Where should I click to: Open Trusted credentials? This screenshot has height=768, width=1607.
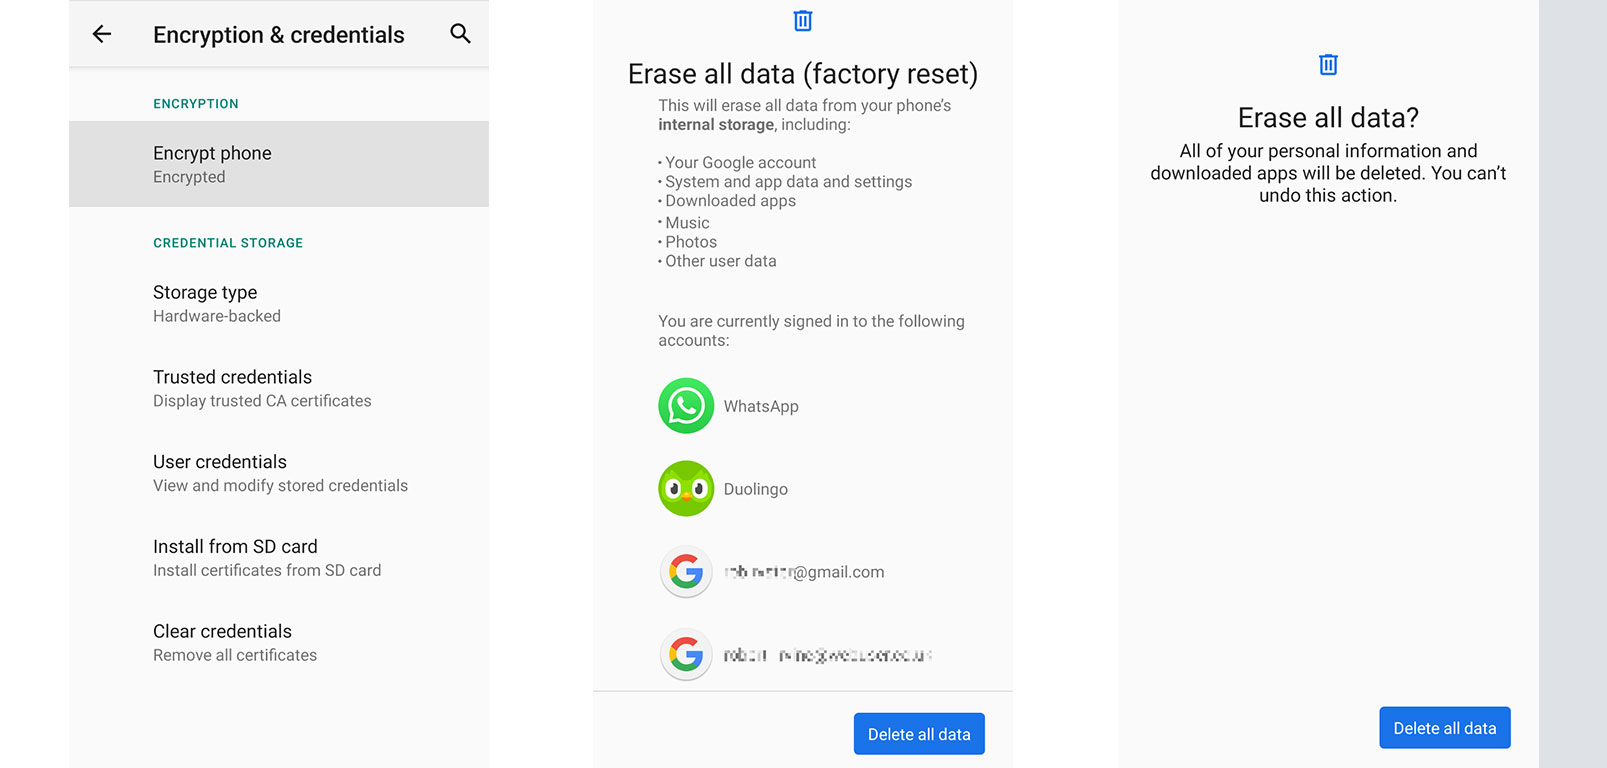279,388
